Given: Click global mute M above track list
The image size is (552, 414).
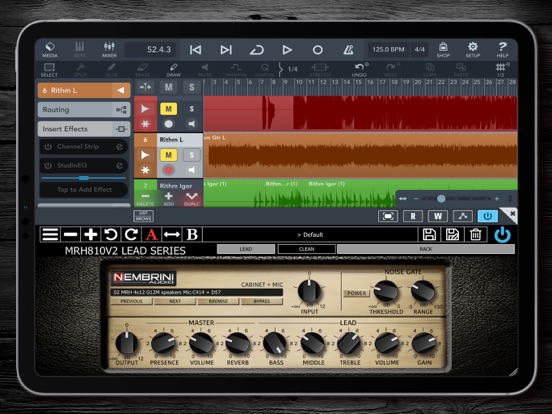Looking at the screenshot, I should [x=169, y=87].
